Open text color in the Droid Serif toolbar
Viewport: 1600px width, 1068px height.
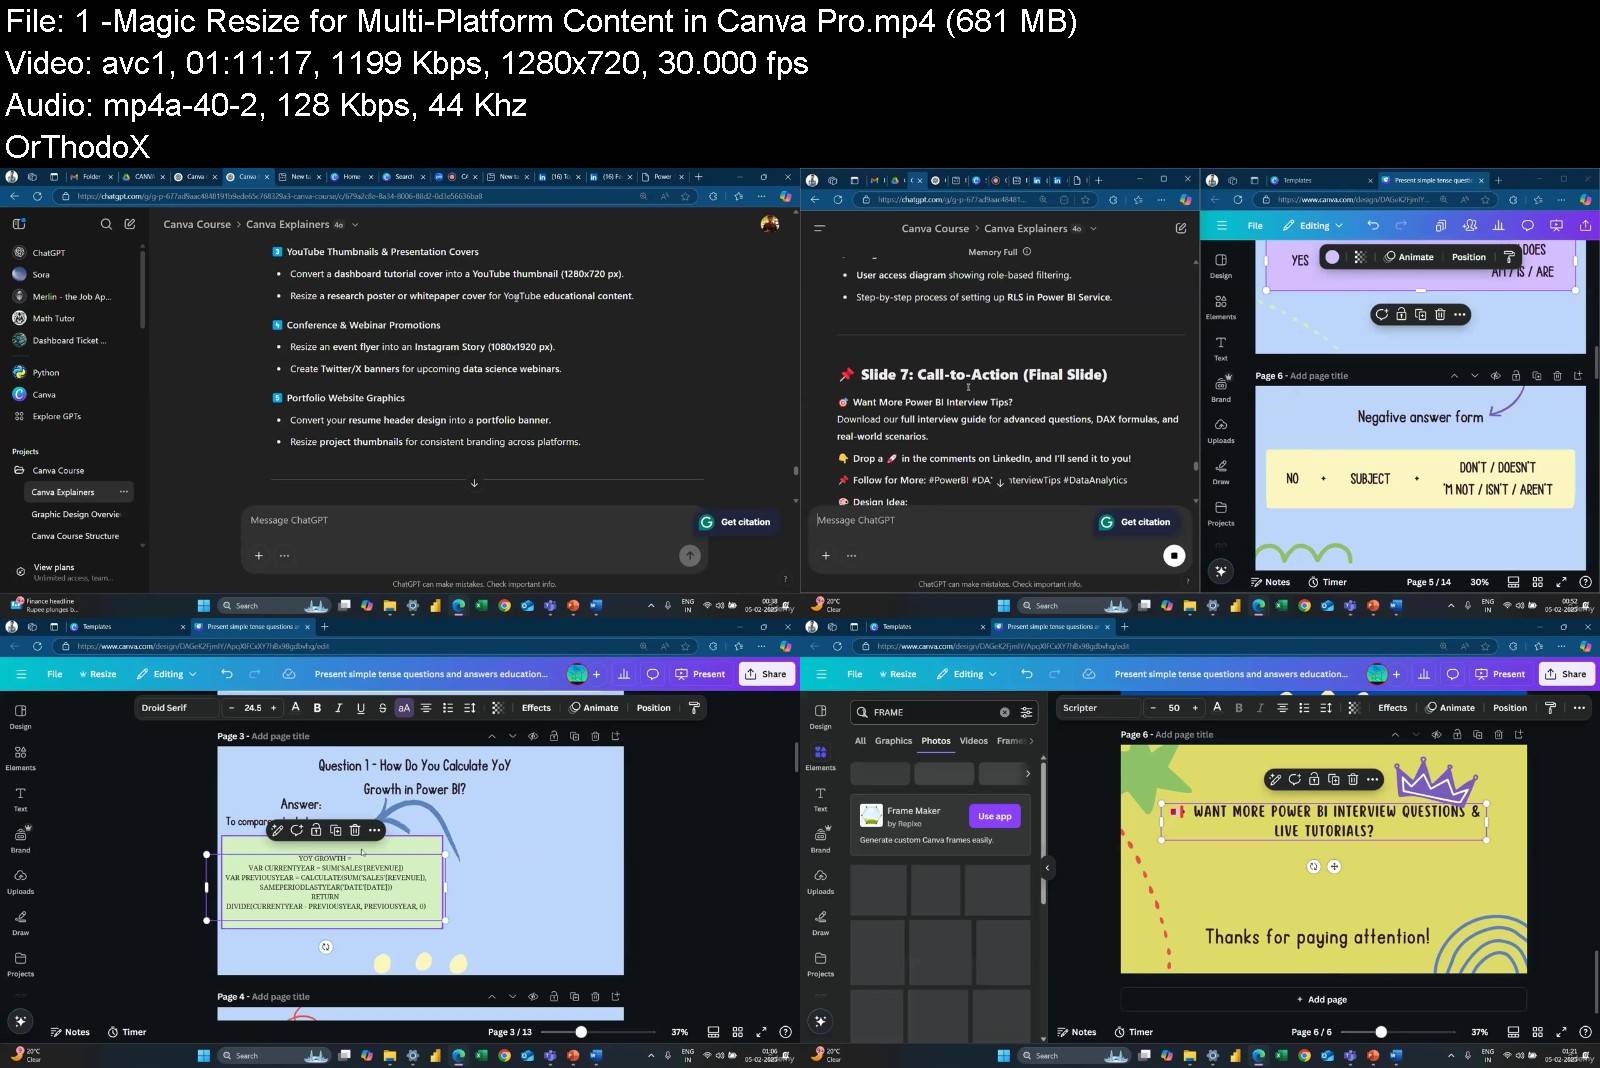click(295, 708)
